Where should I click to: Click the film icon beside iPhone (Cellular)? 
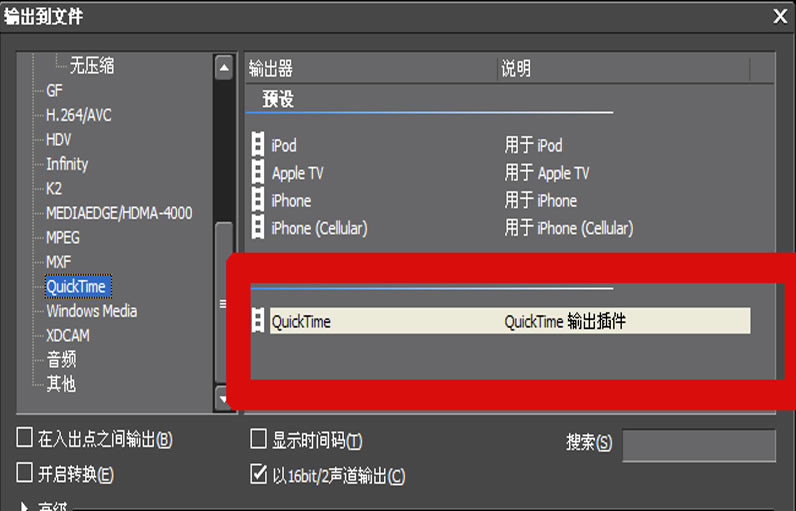tap(258, 228)
